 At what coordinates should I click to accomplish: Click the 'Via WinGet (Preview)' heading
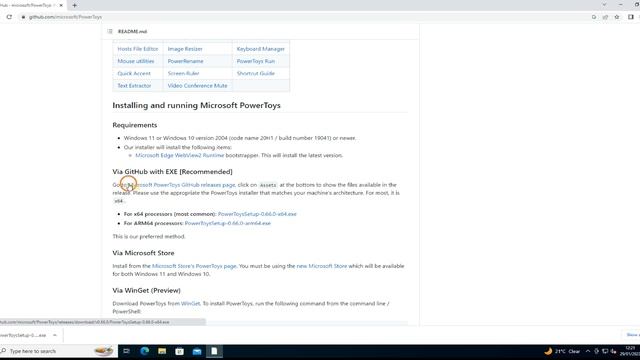(x=147, y=290)
